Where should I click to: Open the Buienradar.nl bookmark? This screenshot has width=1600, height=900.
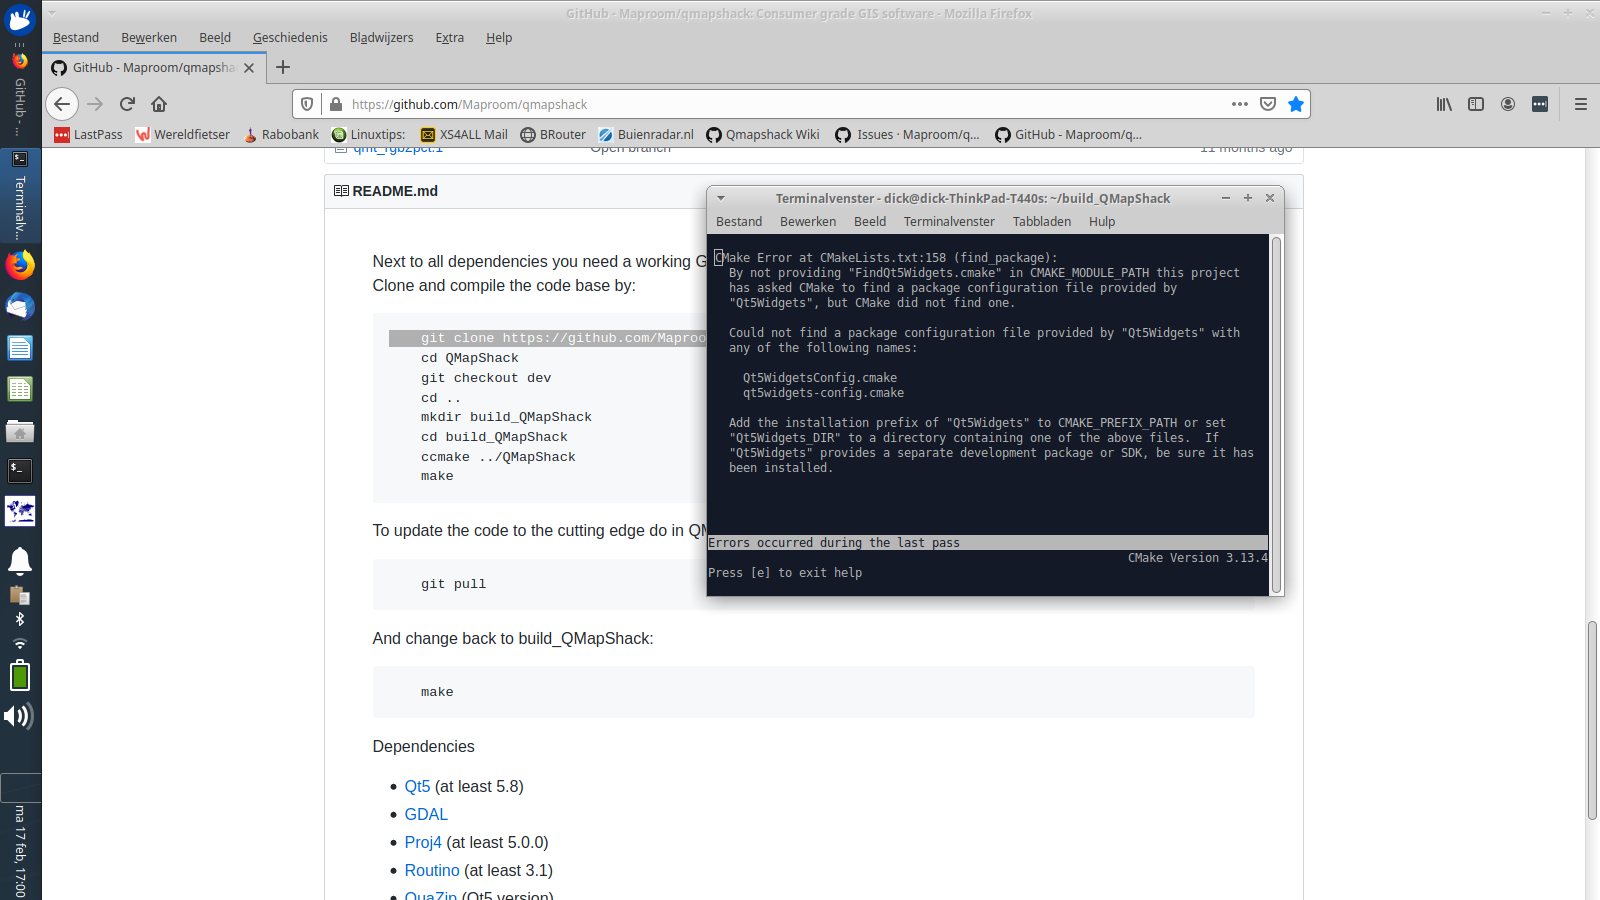point(646,134)
